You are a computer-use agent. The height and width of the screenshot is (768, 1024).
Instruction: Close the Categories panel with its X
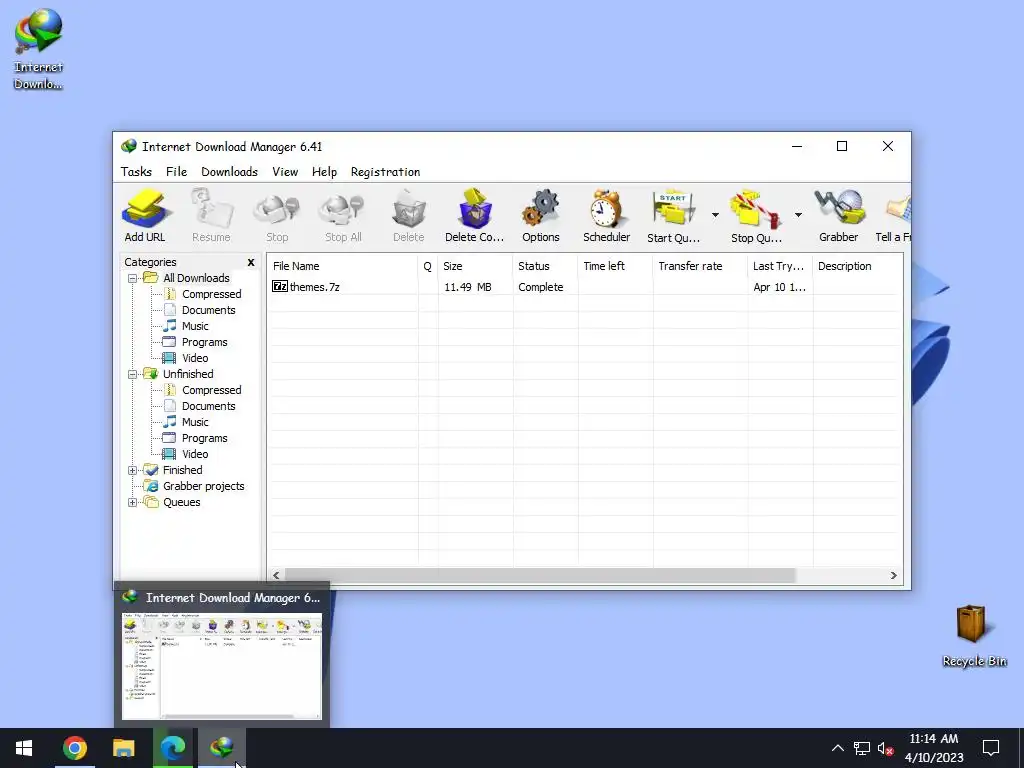coord(251,263)
